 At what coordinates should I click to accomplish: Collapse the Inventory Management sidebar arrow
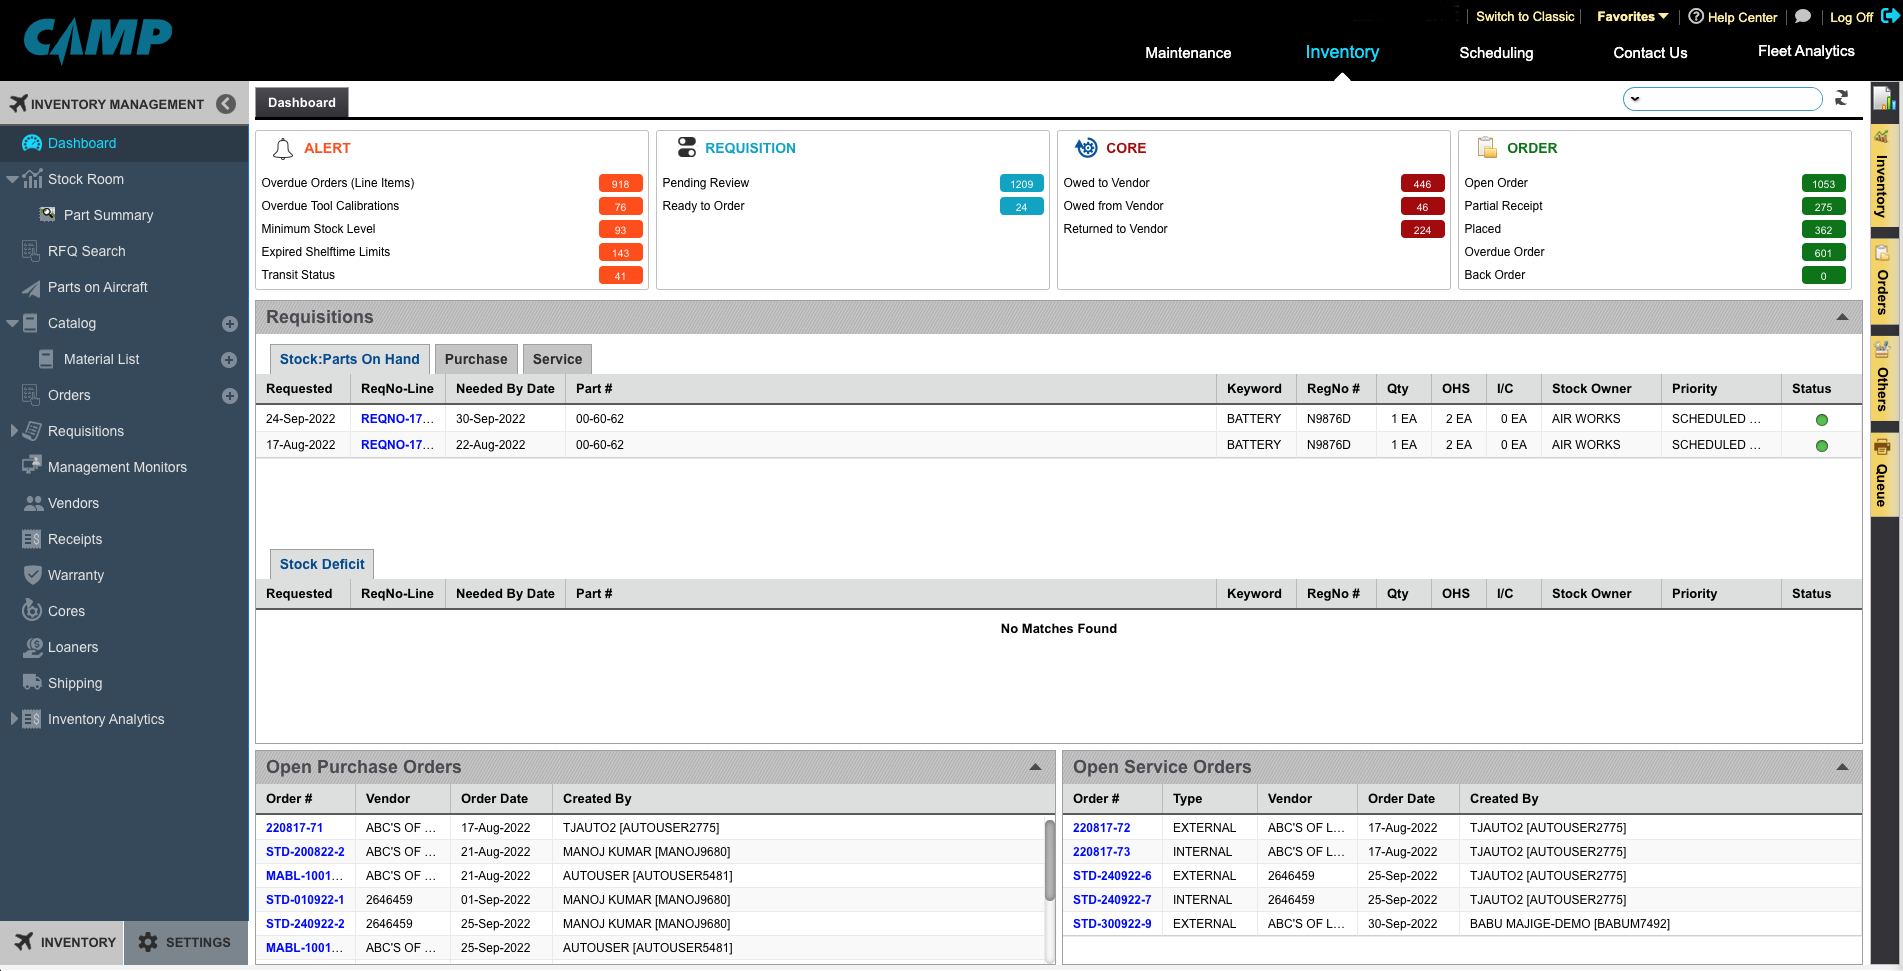[226, 104]
